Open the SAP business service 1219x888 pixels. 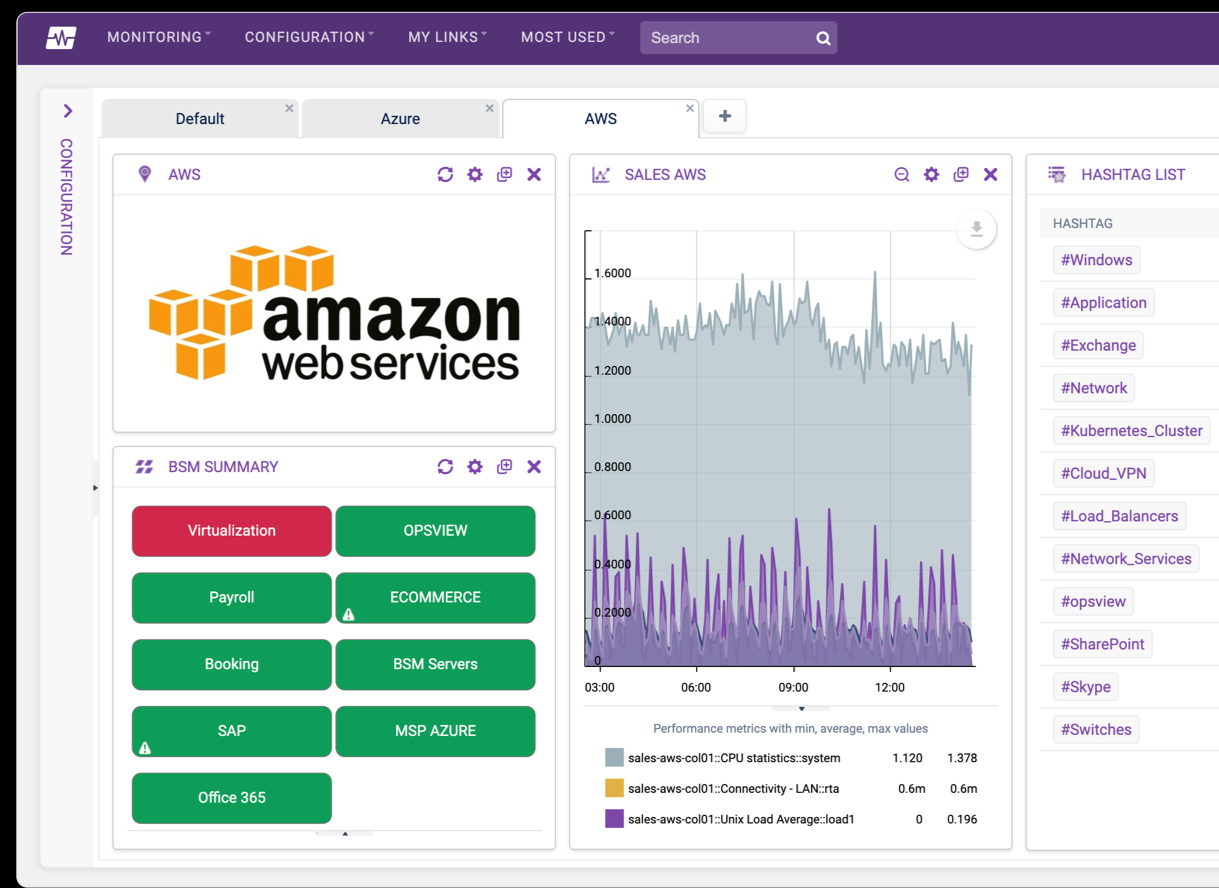coord(232,731)
